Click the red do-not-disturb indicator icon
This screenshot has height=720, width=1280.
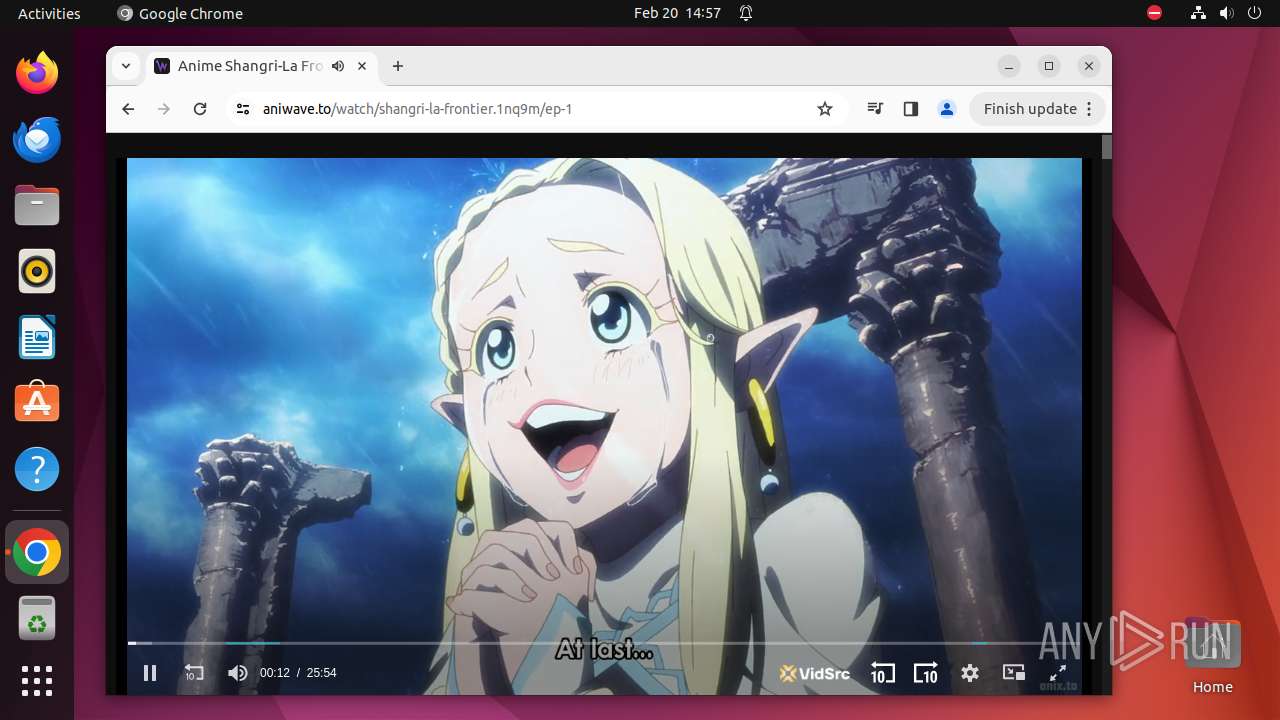coord(1155,13)
